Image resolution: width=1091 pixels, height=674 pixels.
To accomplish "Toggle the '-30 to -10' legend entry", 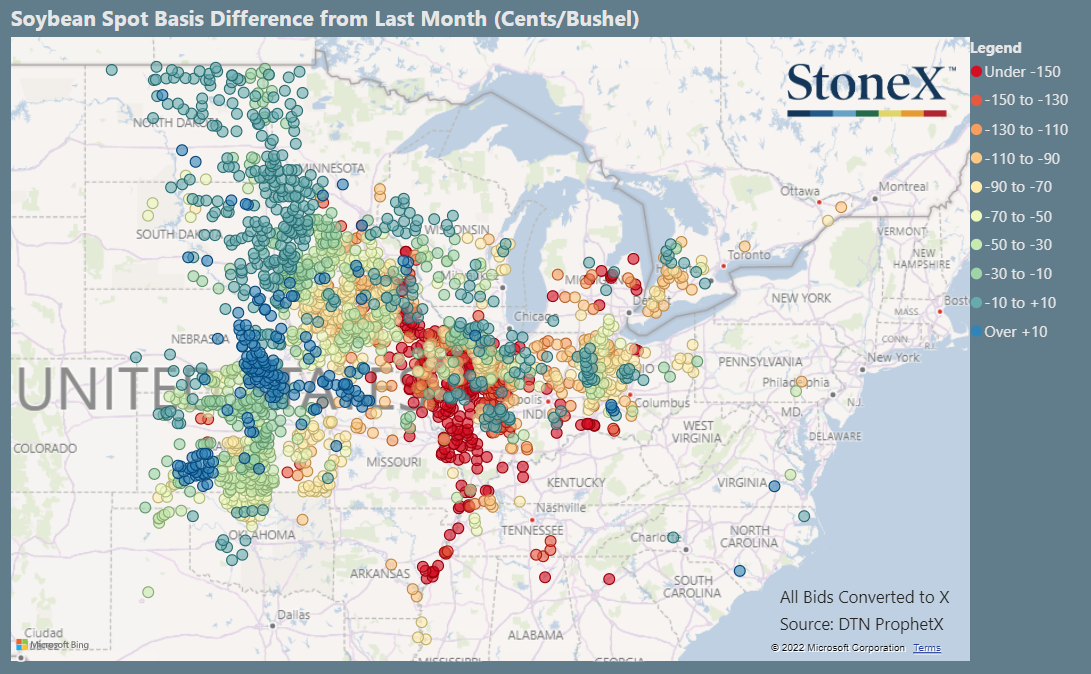I will [x=977, y=273].
